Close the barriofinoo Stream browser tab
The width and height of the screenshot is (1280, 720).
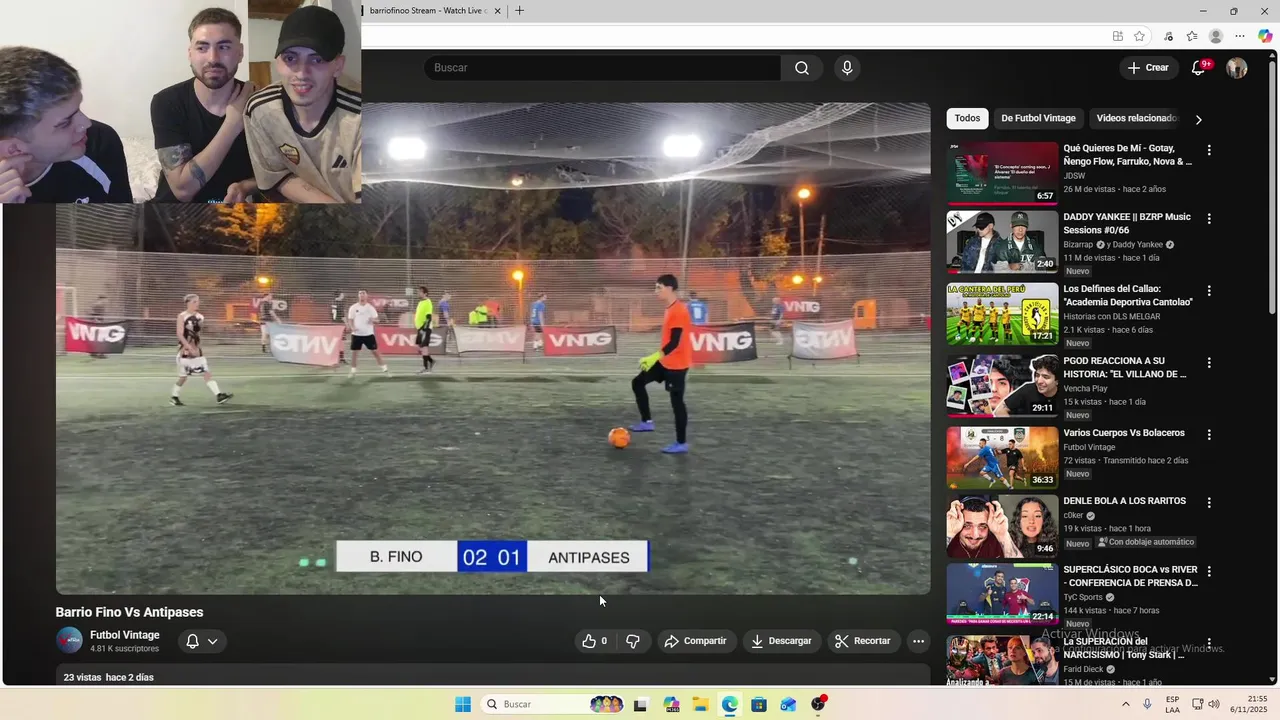point(497,11)
